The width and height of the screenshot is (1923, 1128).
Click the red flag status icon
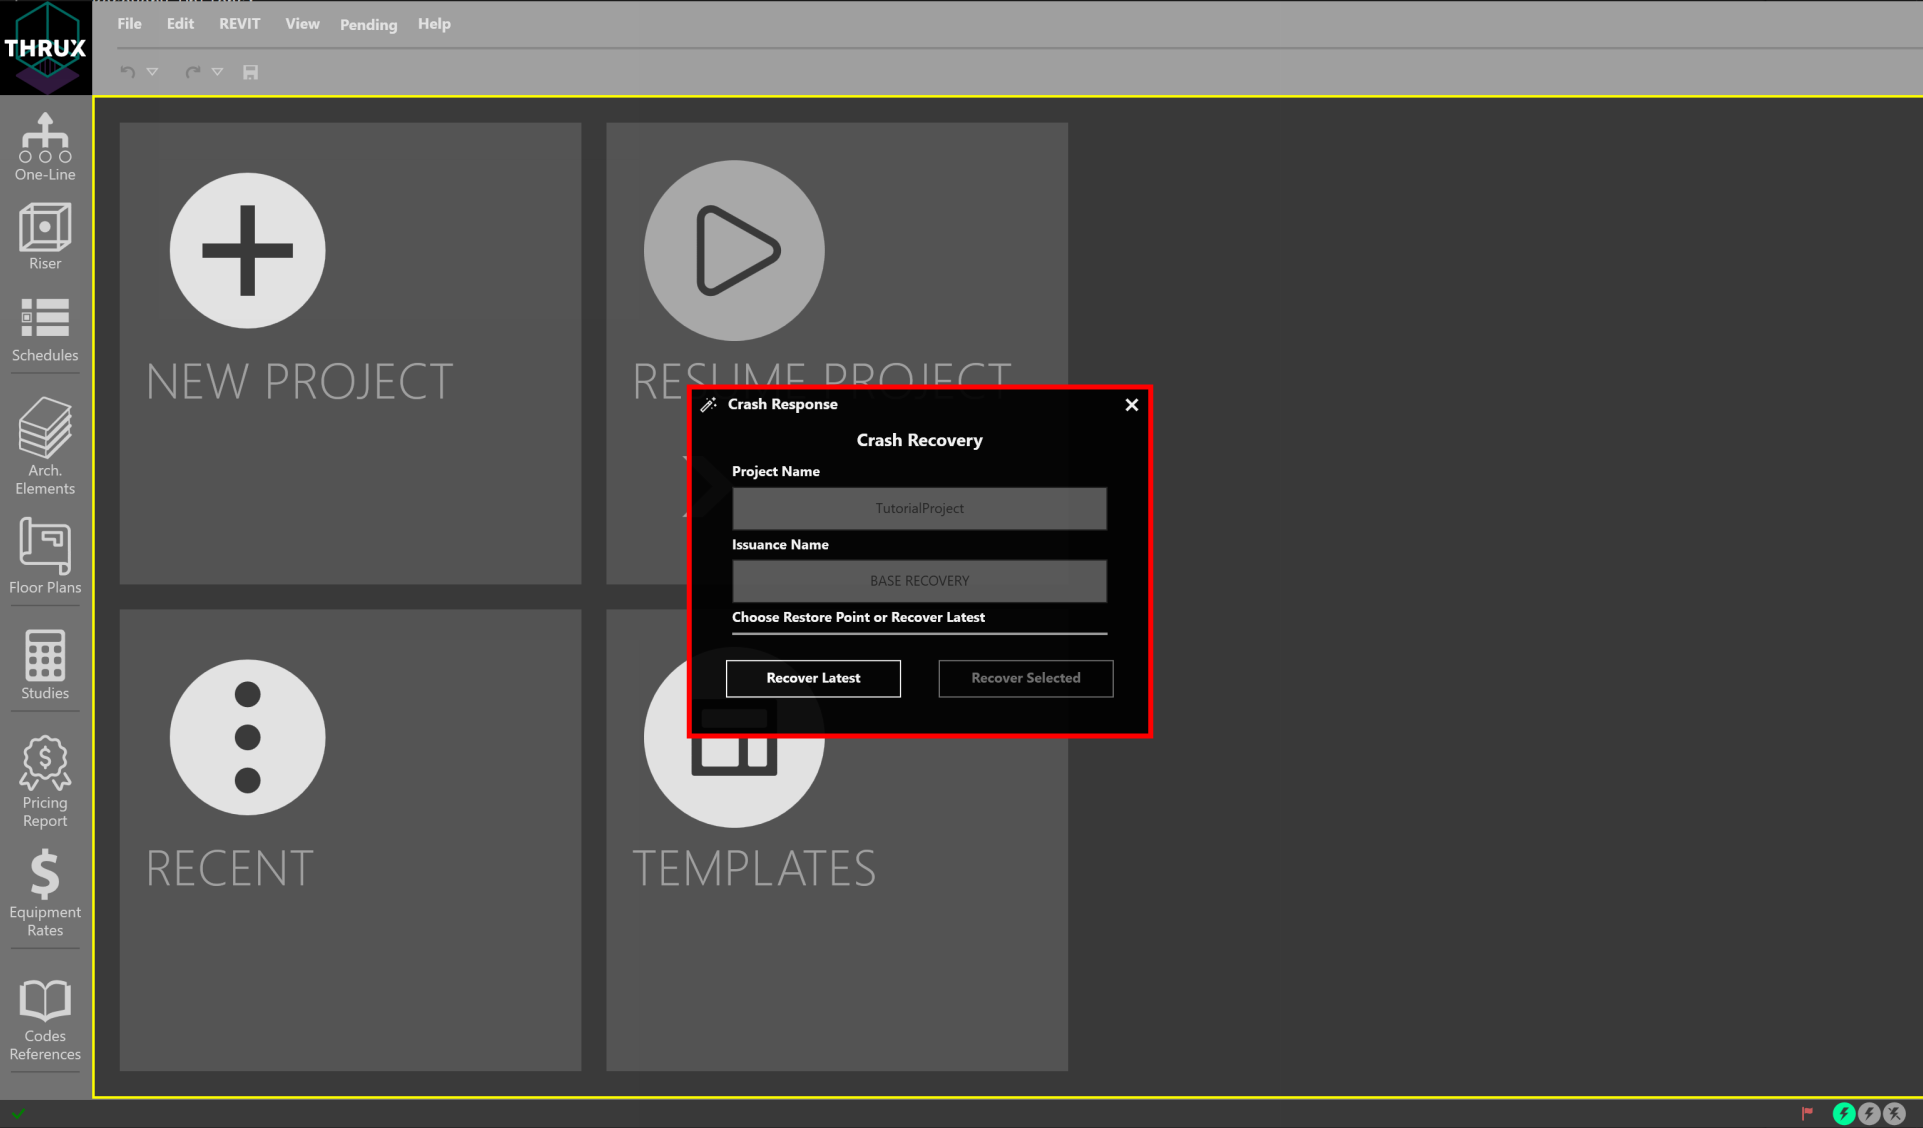pos(1807,1113)
